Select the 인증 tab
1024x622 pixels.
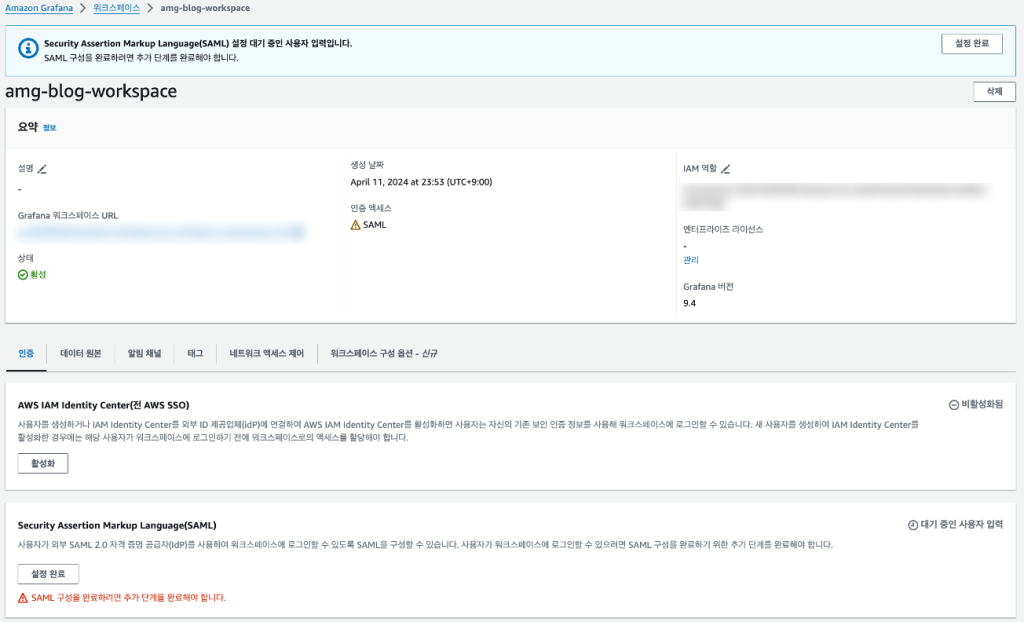(26, 353)
